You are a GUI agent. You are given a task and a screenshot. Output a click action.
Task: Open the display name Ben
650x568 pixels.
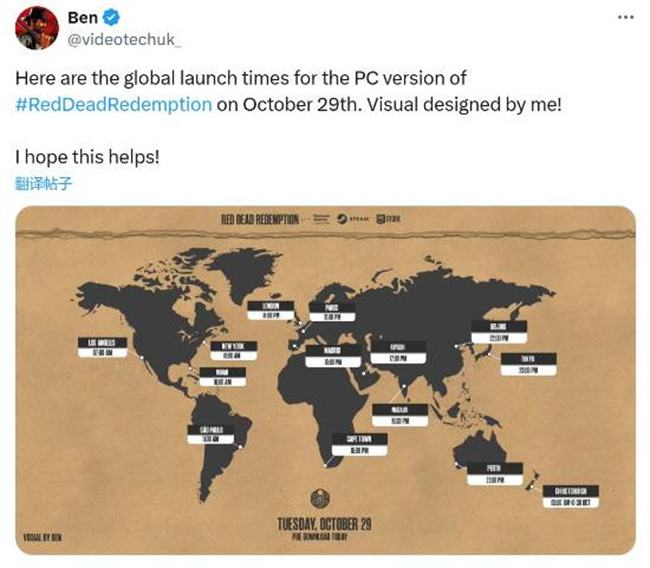click(x=84, y=19)
